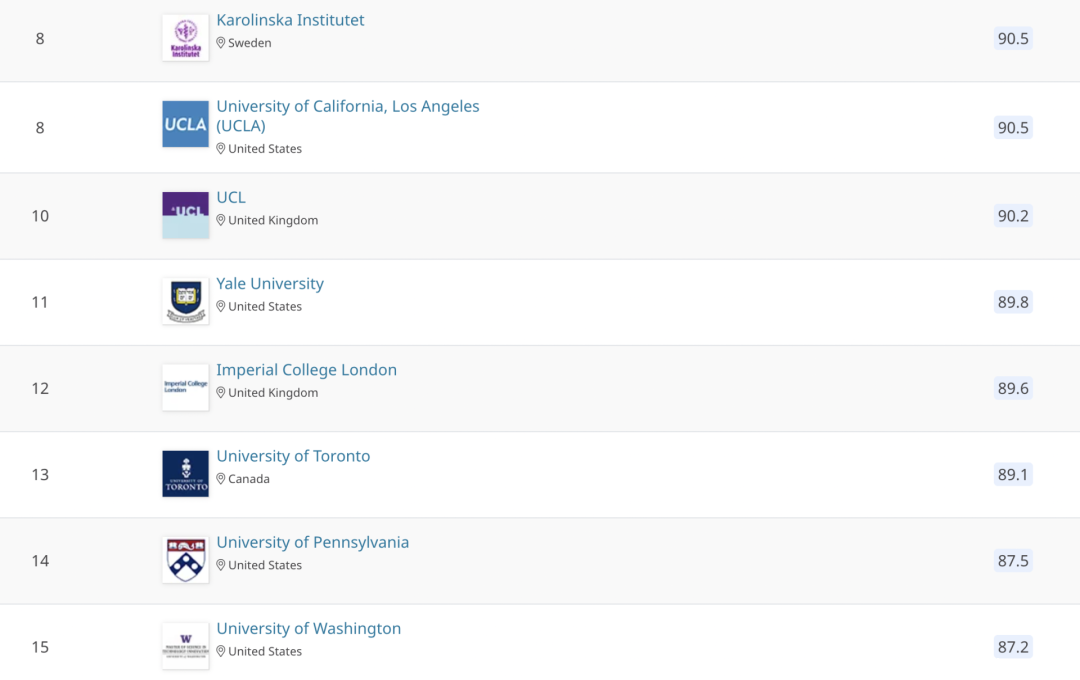Open the UCL university link
The image size is (1080, 680).
coord(231,197)
